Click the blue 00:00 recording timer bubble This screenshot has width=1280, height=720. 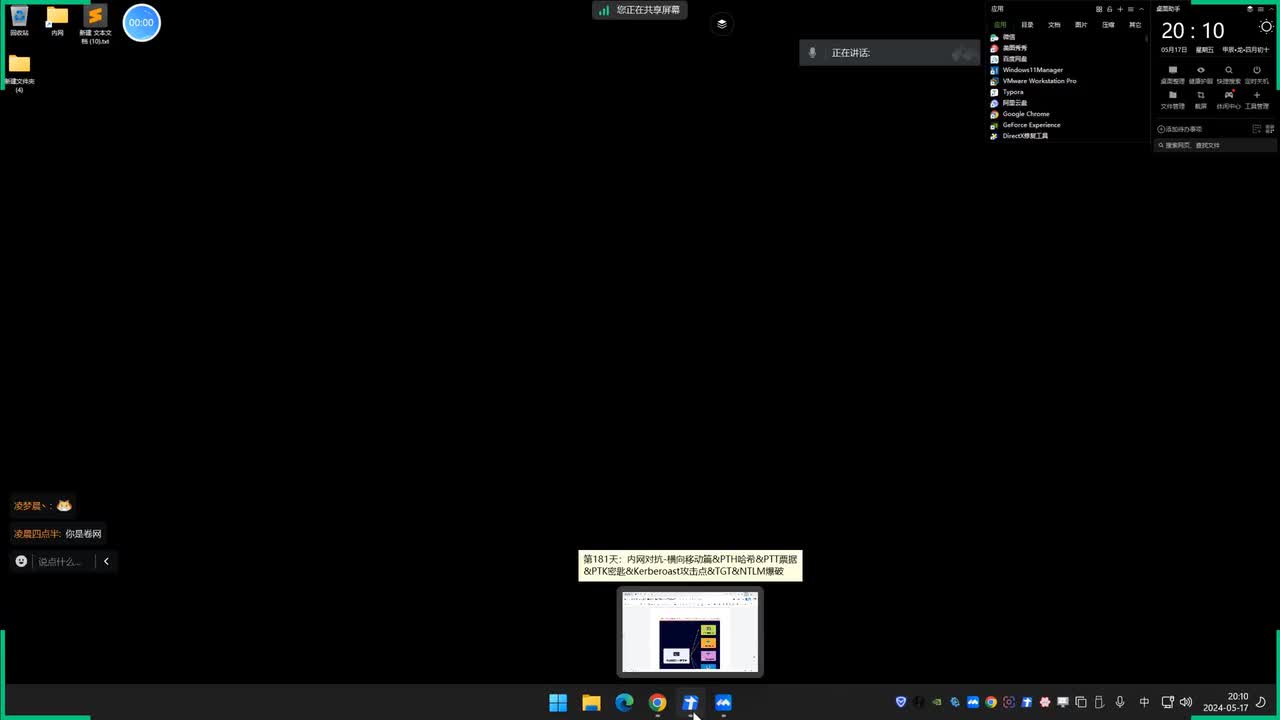[x=141, y=22]
